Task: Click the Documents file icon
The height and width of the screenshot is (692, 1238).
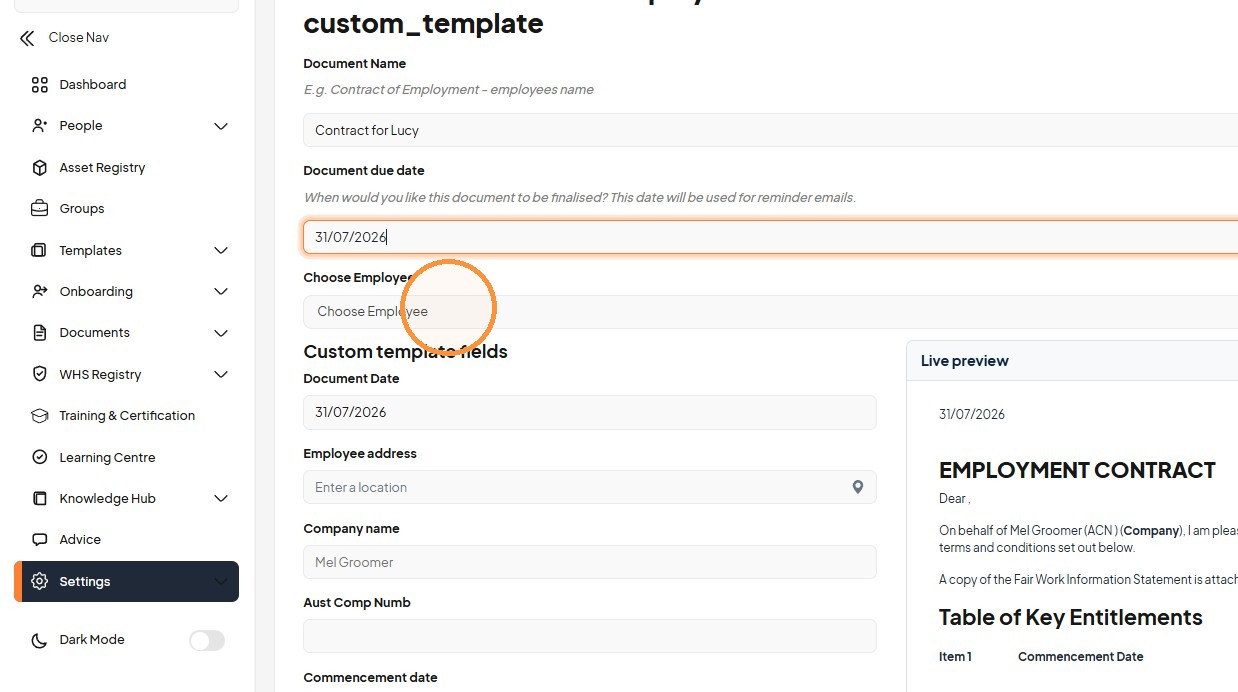Action: 40,333
